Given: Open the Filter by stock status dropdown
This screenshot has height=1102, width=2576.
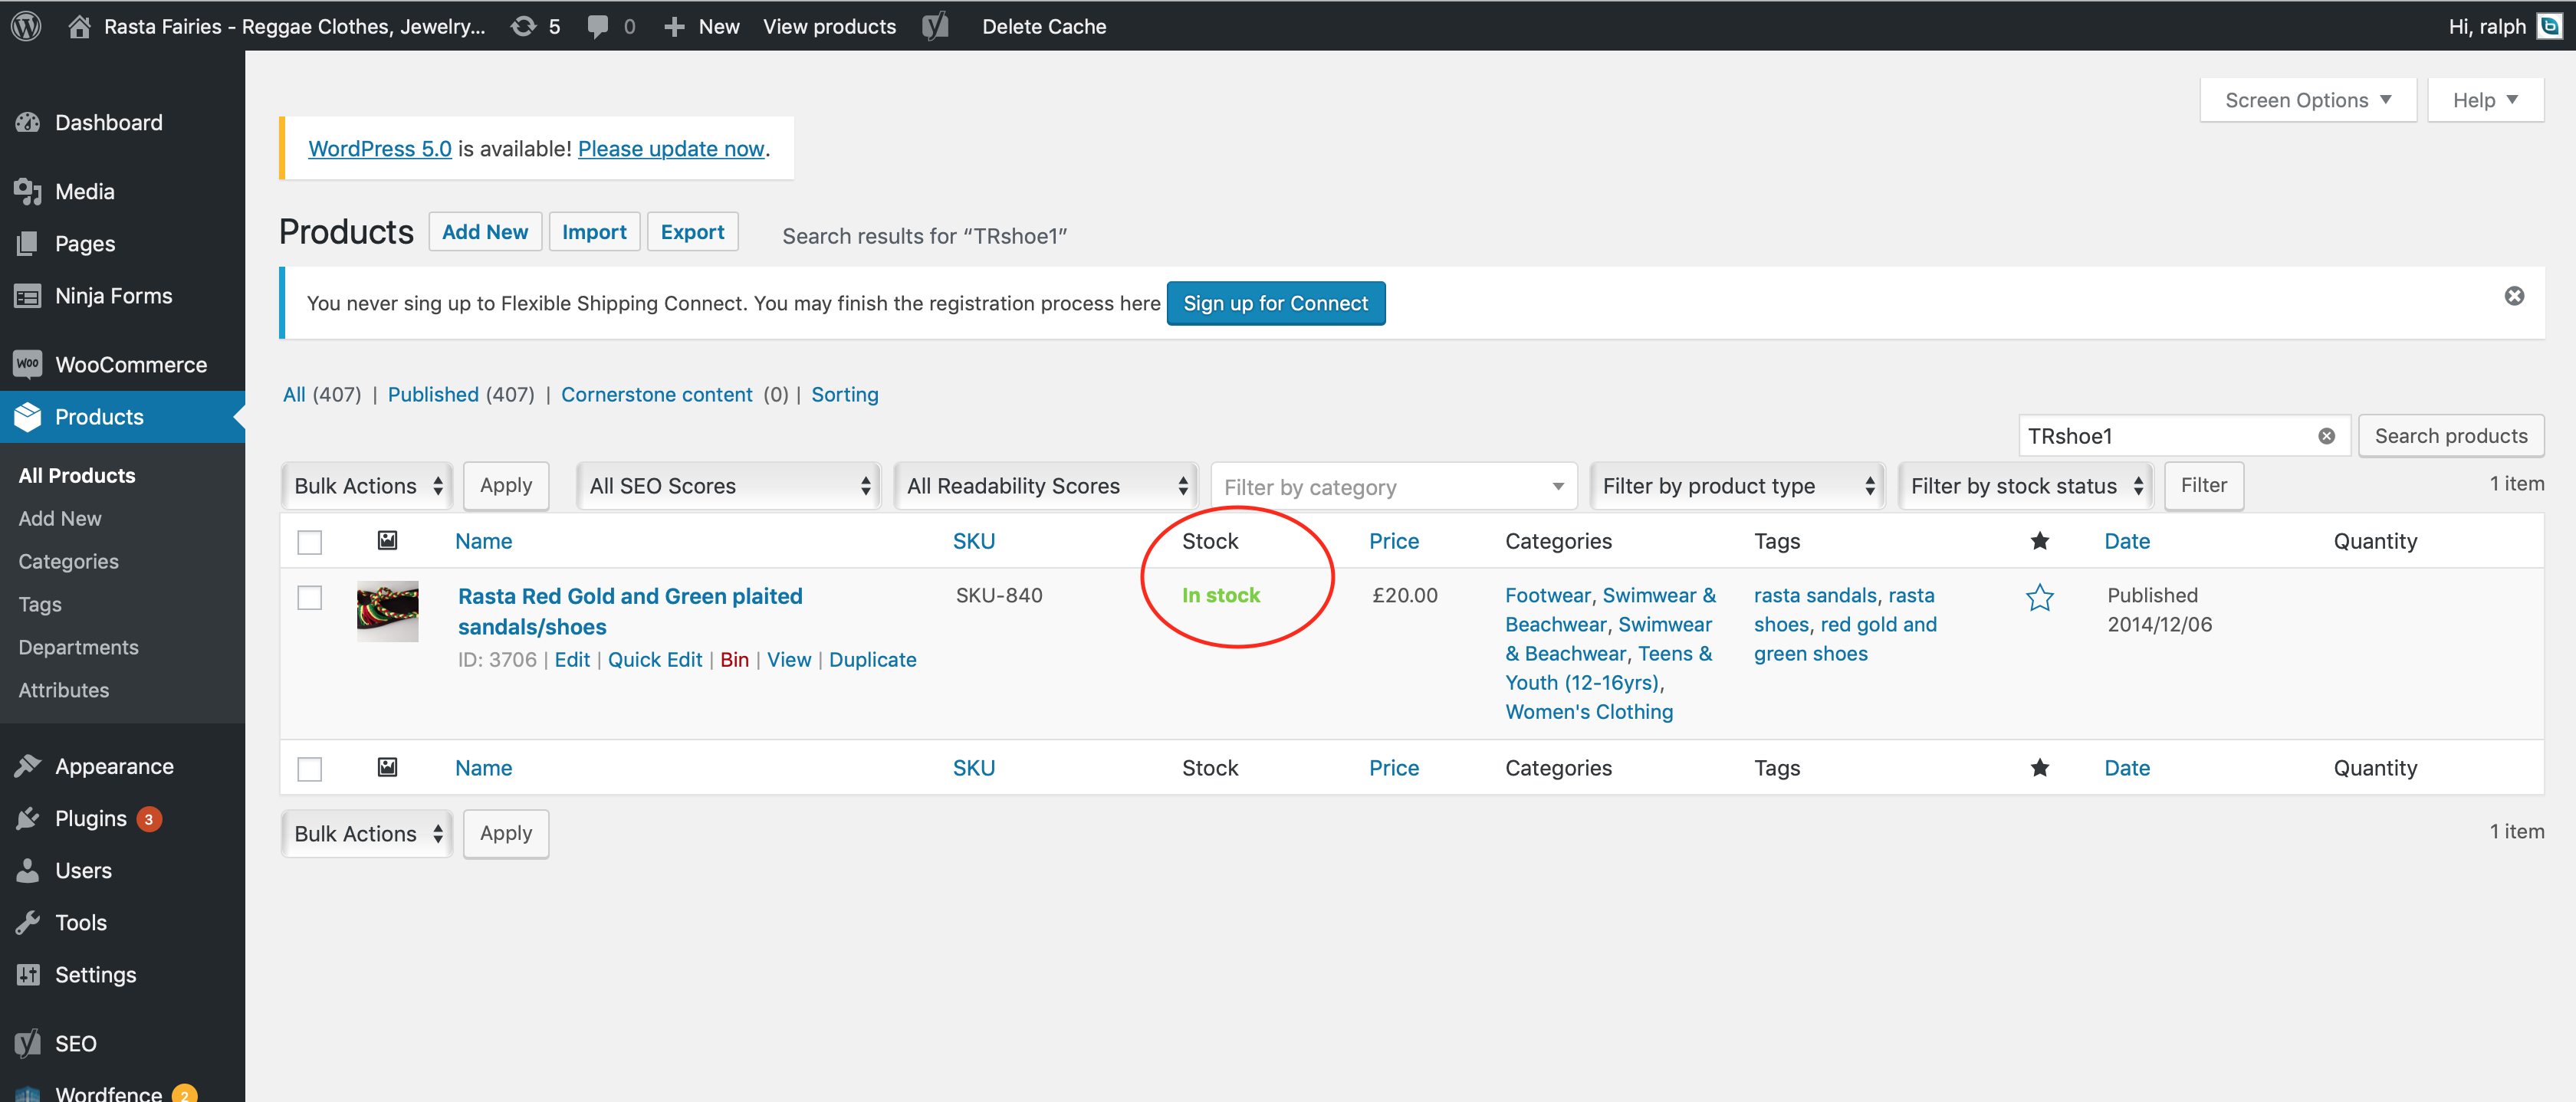Looking at the screenshot, I should coord(2025,486).
